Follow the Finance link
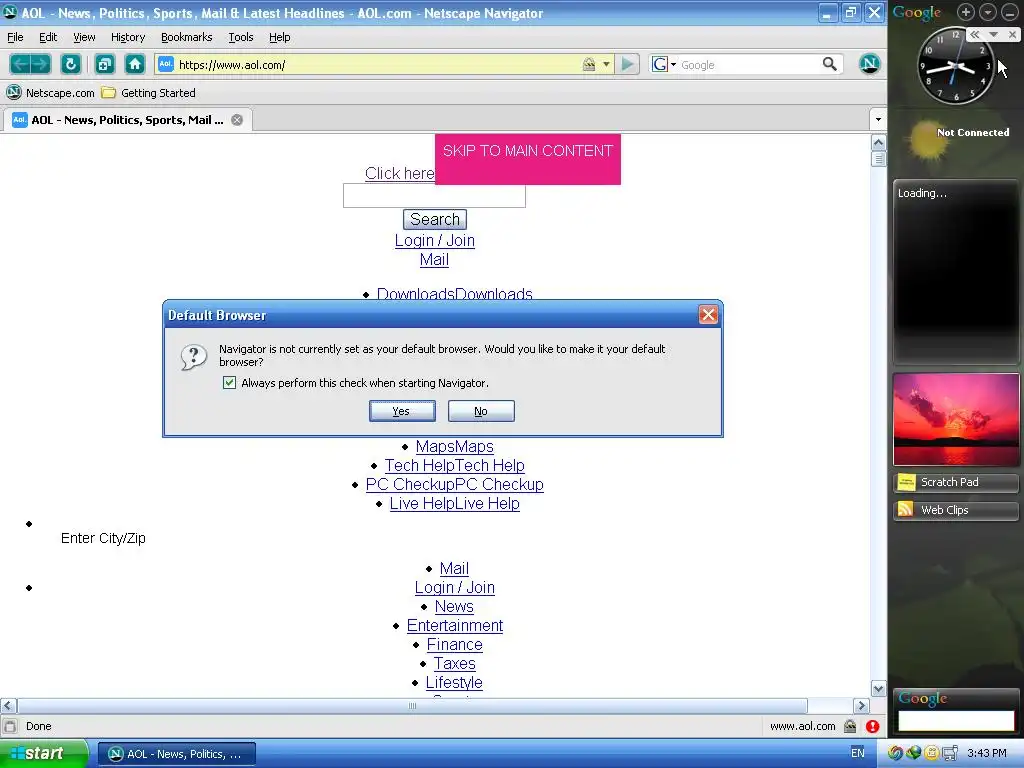 455,645
